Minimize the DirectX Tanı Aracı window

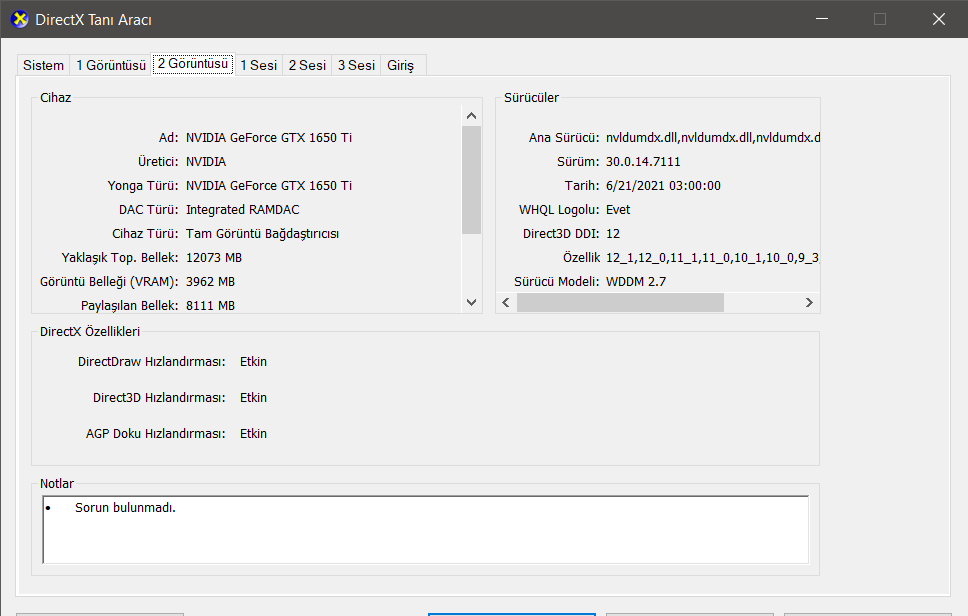(822, 19)
